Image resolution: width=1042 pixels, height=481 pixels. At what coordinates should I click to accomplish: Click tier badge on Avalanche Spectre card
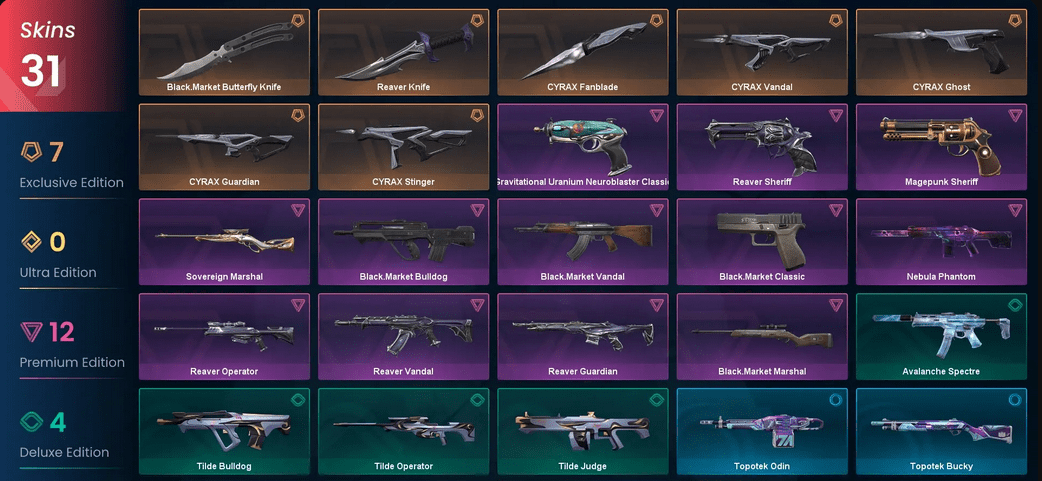(1015, 305)
